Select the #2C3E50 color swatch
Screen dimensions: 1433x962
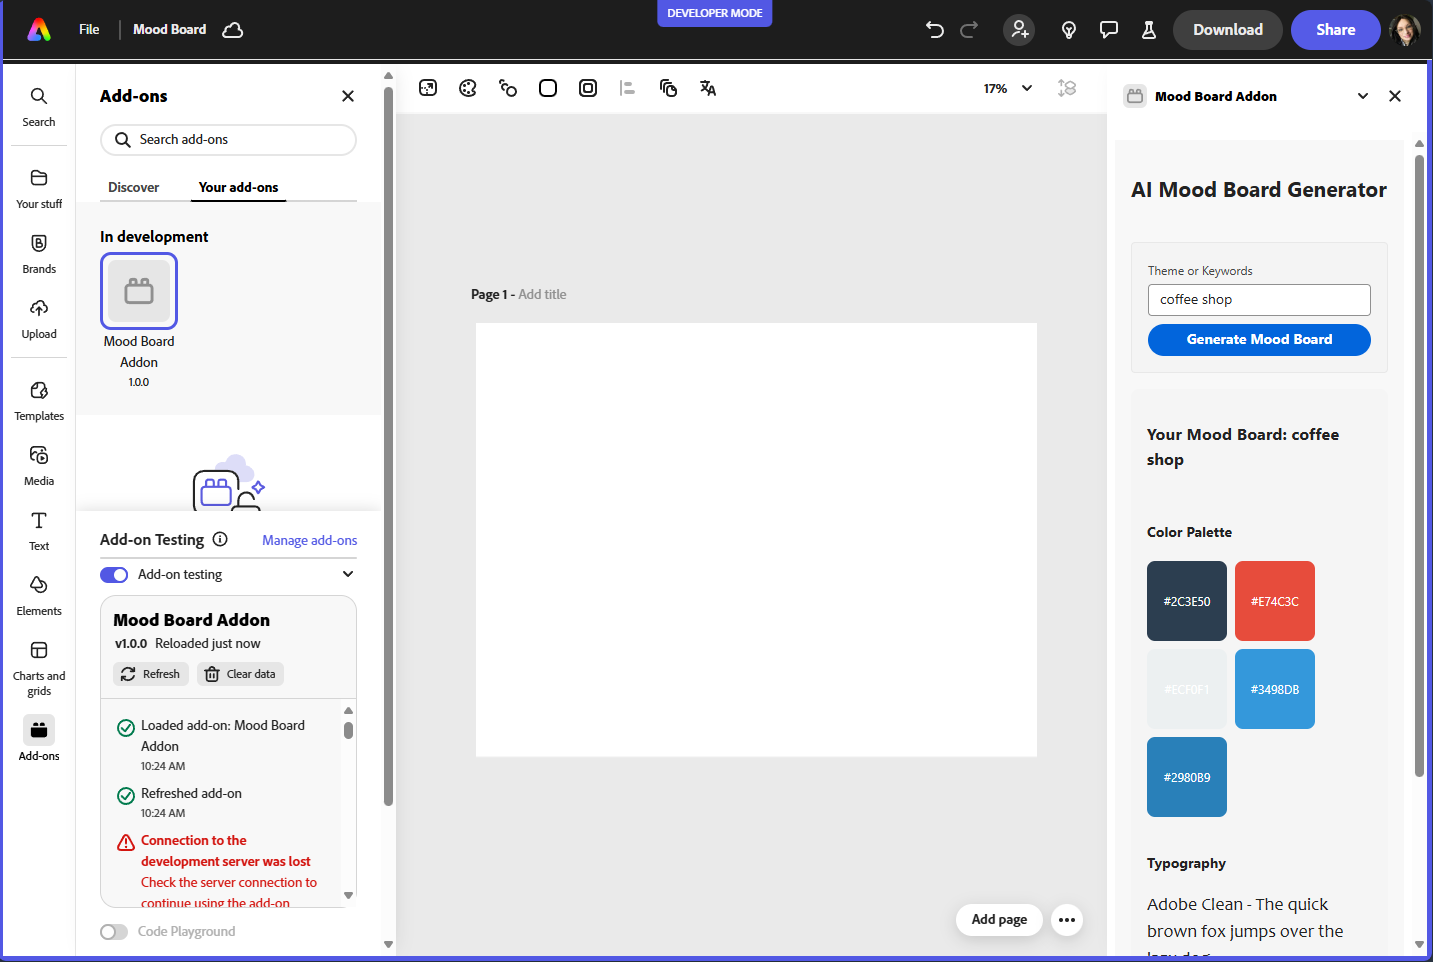click(1187, 601)
